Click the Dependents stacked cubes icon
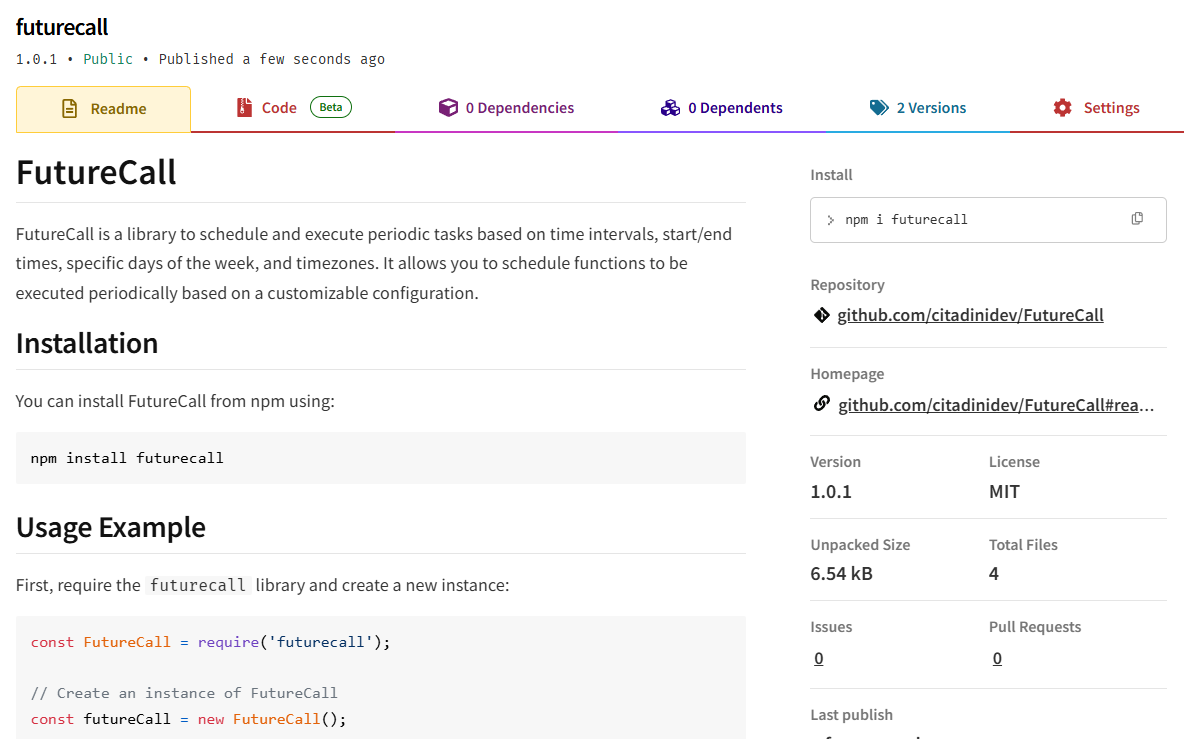Image resolution: width=1190 pixels, height=739 pixels. coord(670,108)
